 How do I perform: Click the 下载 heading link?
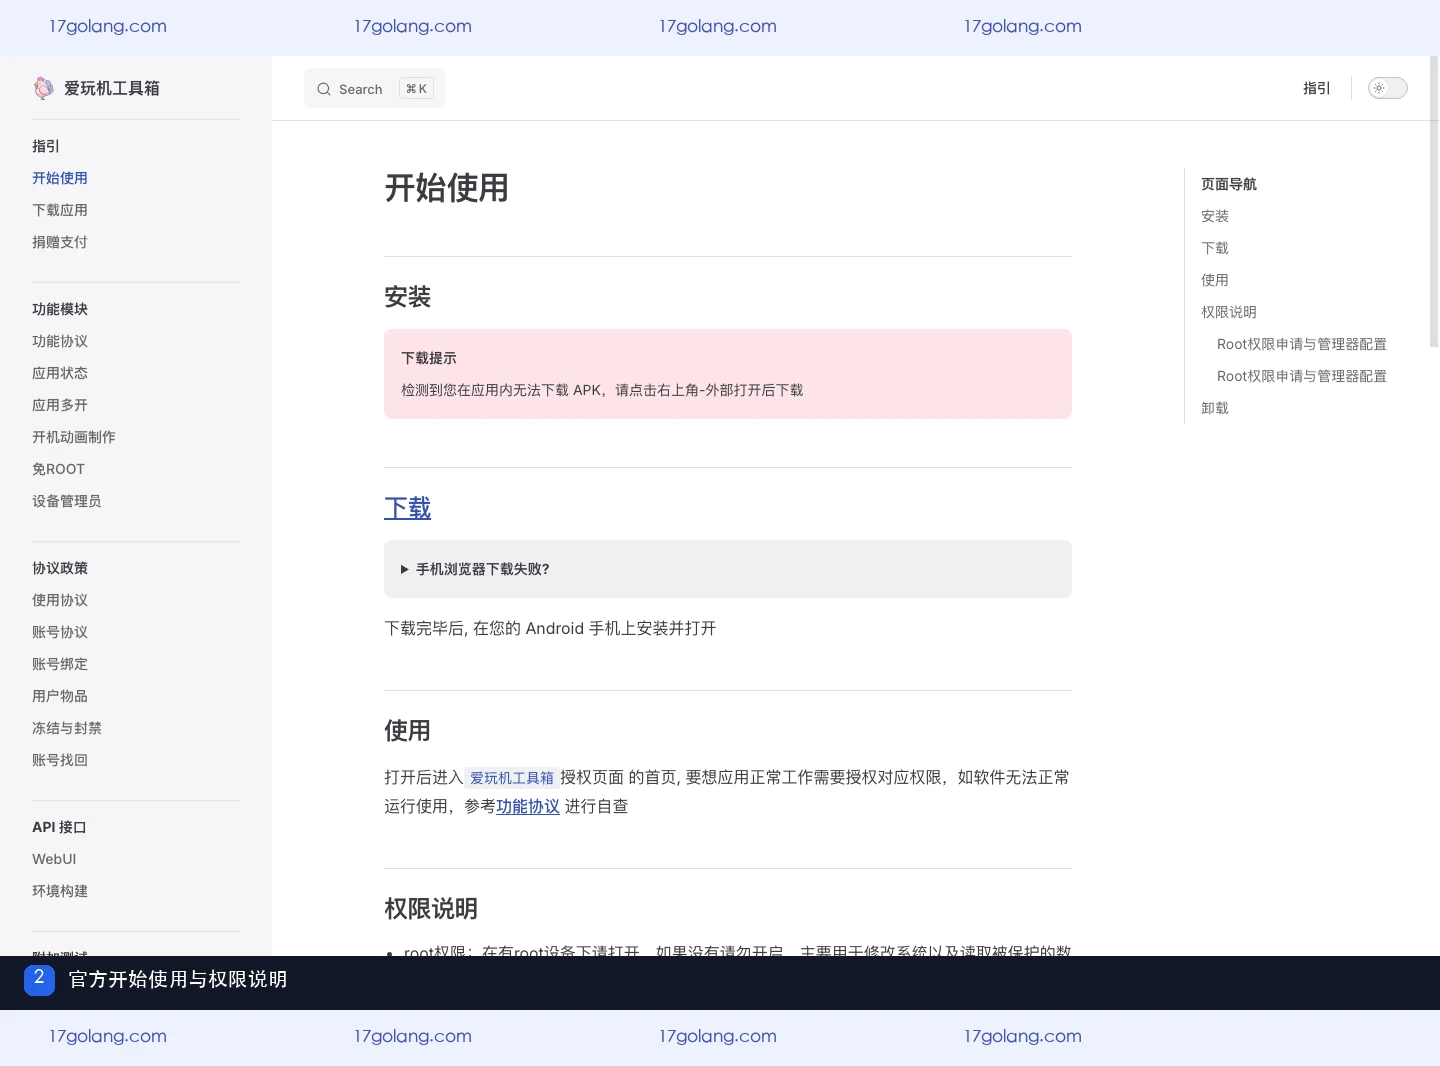(407, 508)
